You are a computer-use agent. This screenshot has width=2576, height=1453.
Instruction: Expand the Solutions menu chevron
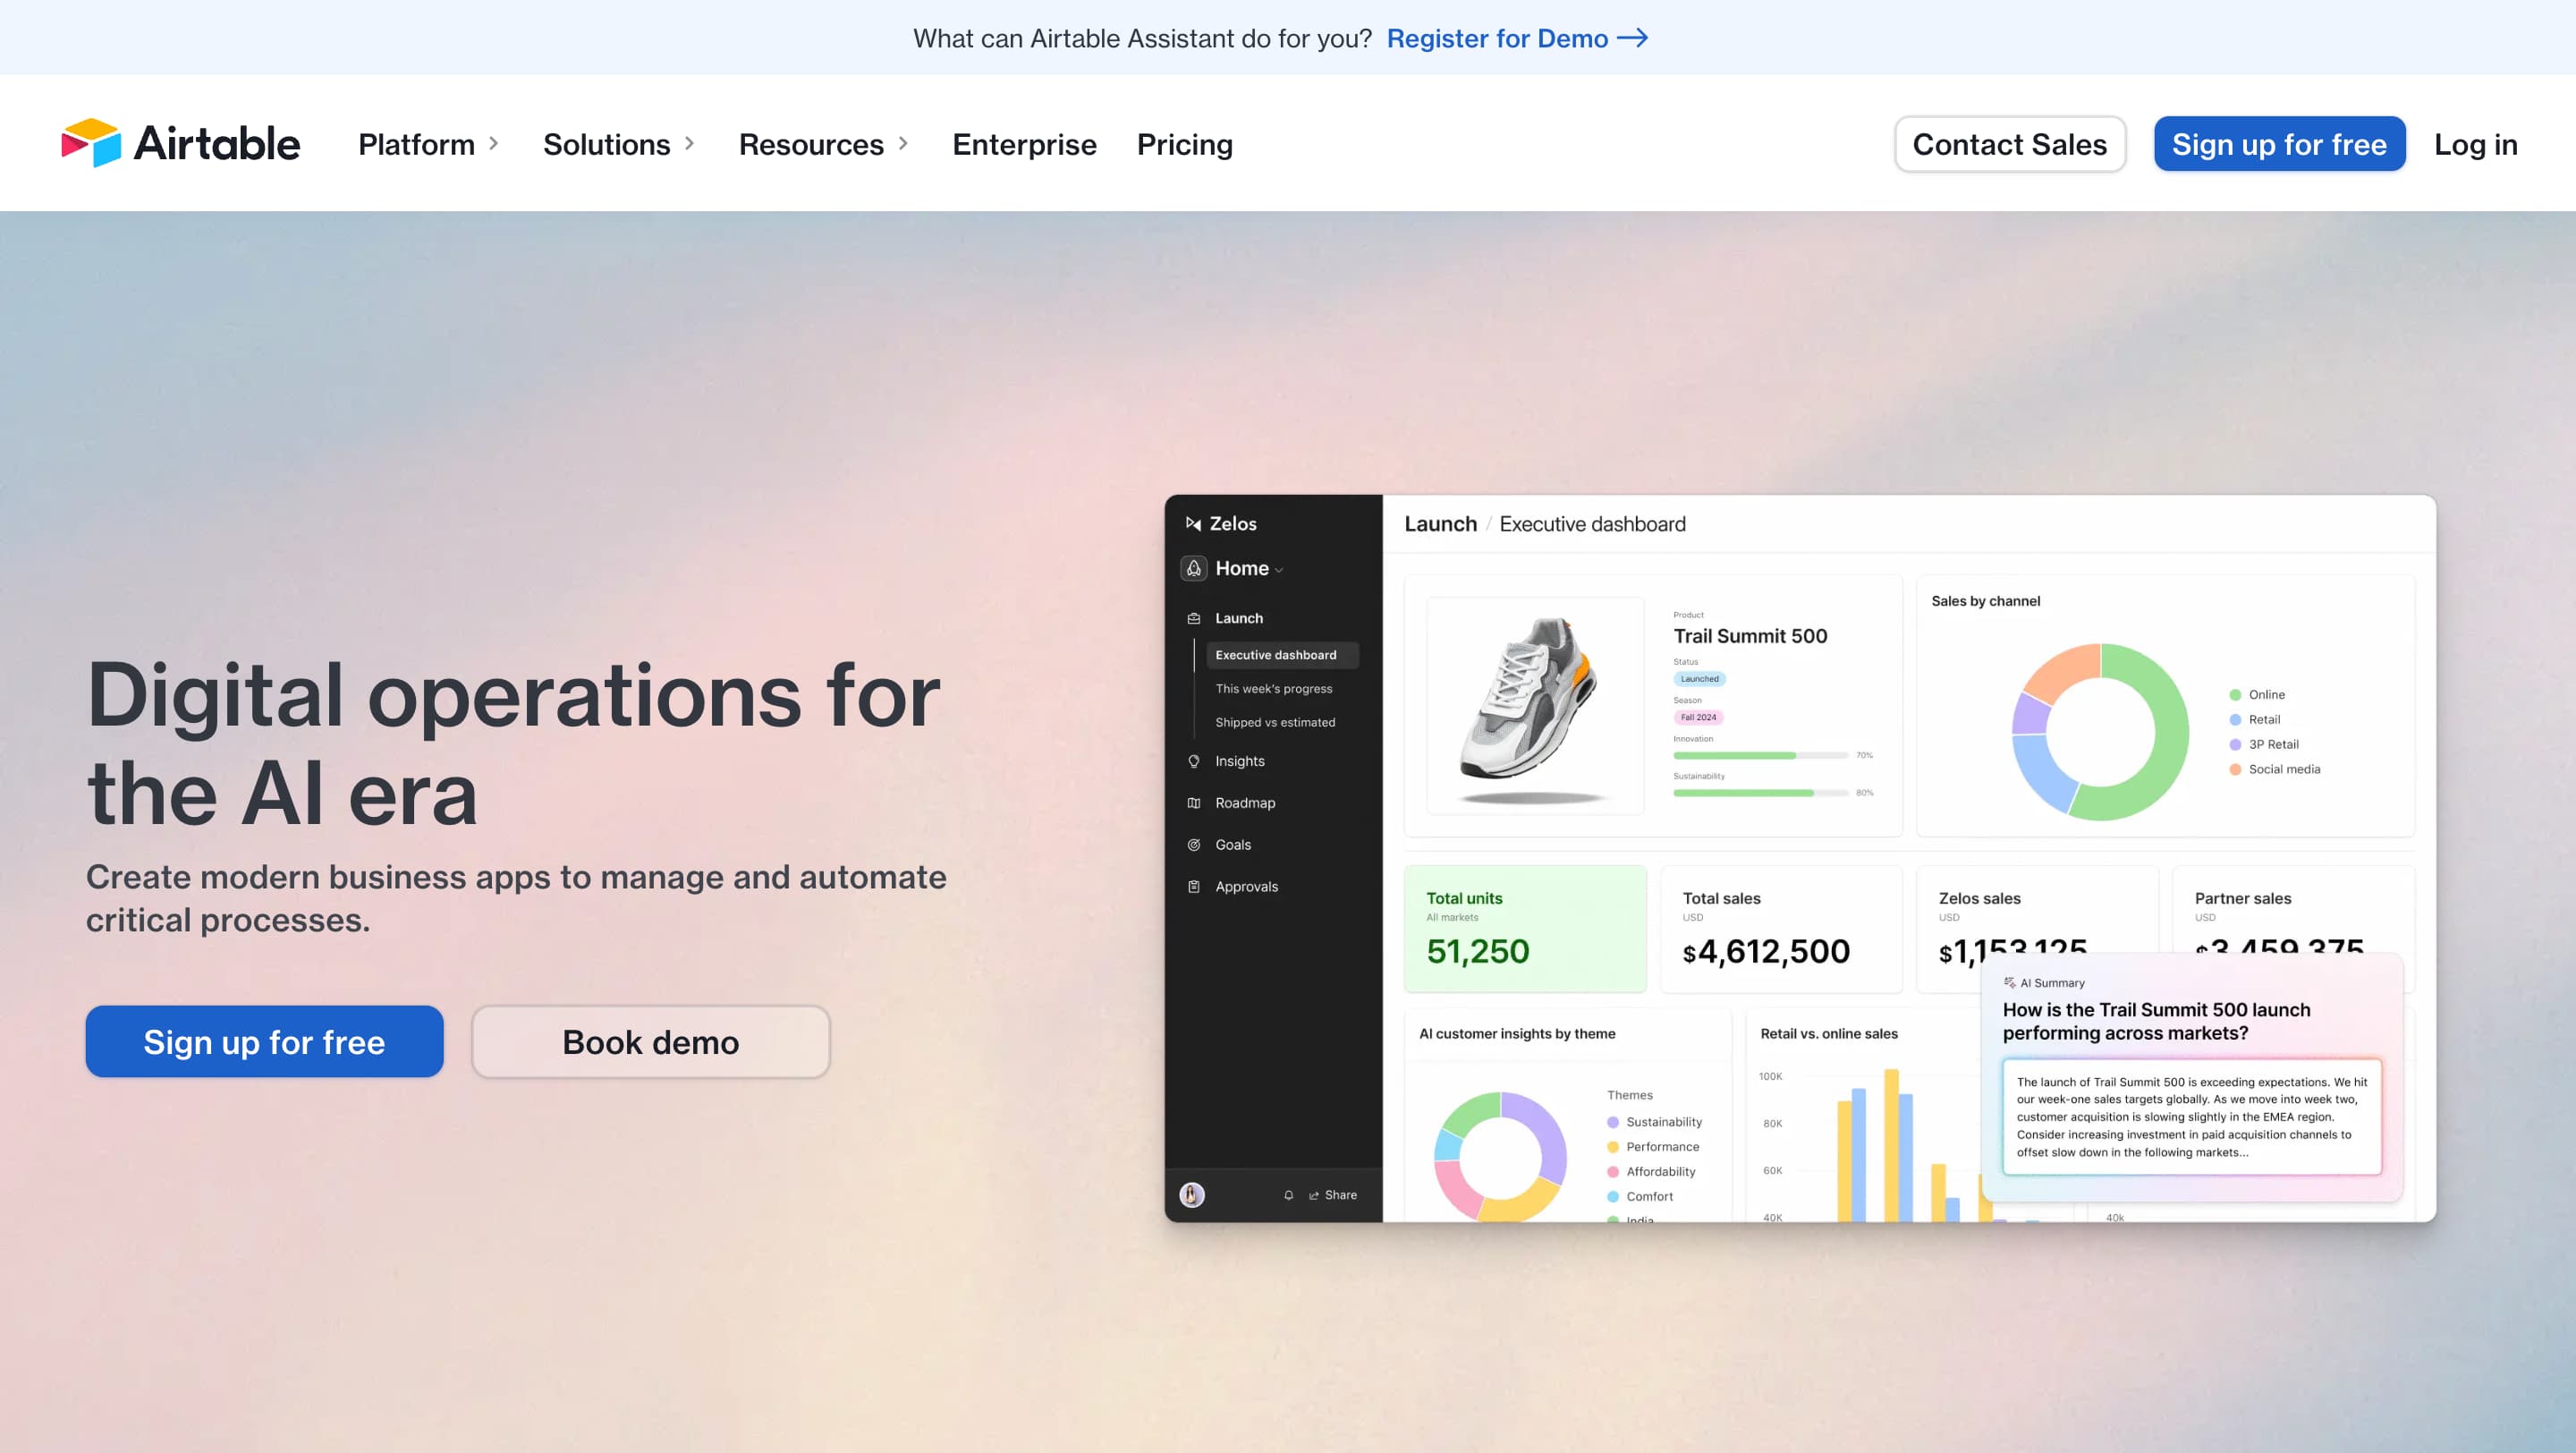coord(690,144)
